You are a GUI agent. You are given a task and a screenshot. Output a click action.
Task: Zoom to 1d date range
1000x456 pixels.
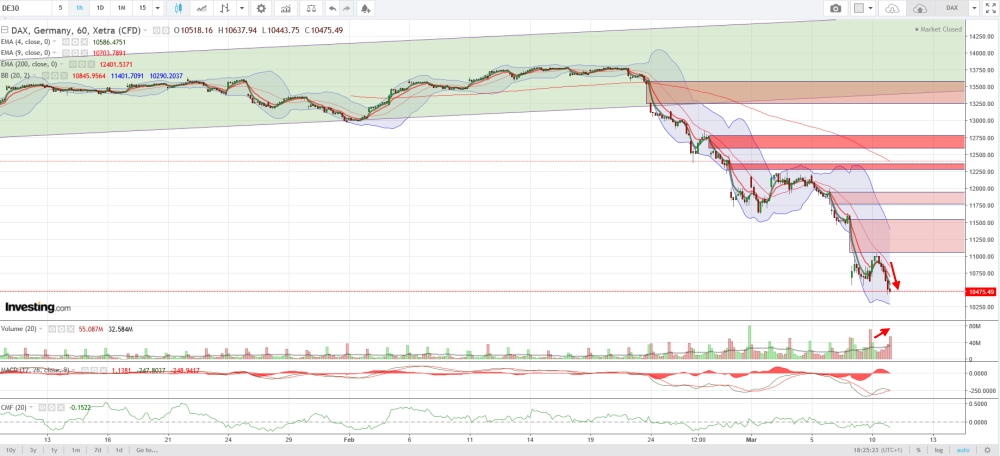point(119,450)
